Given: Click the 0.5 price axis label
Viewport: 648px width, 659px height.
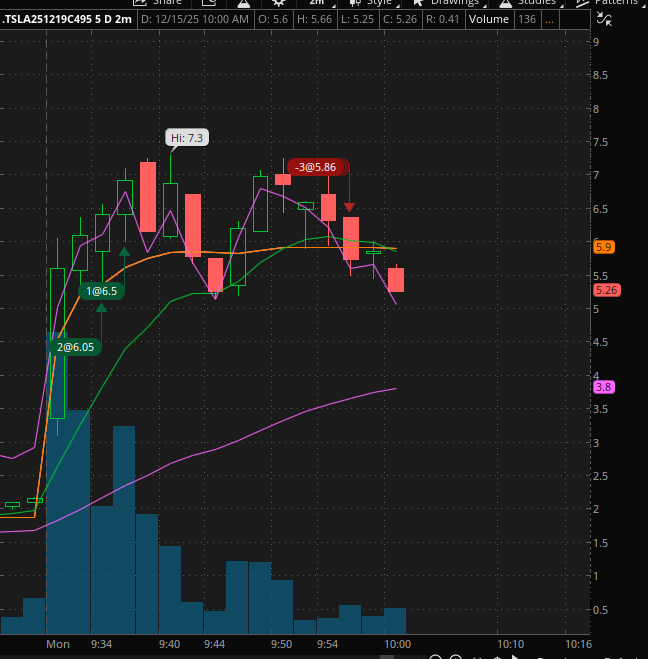Looking at the screenshot, I should pyautogui.click(x=601, y=610).
